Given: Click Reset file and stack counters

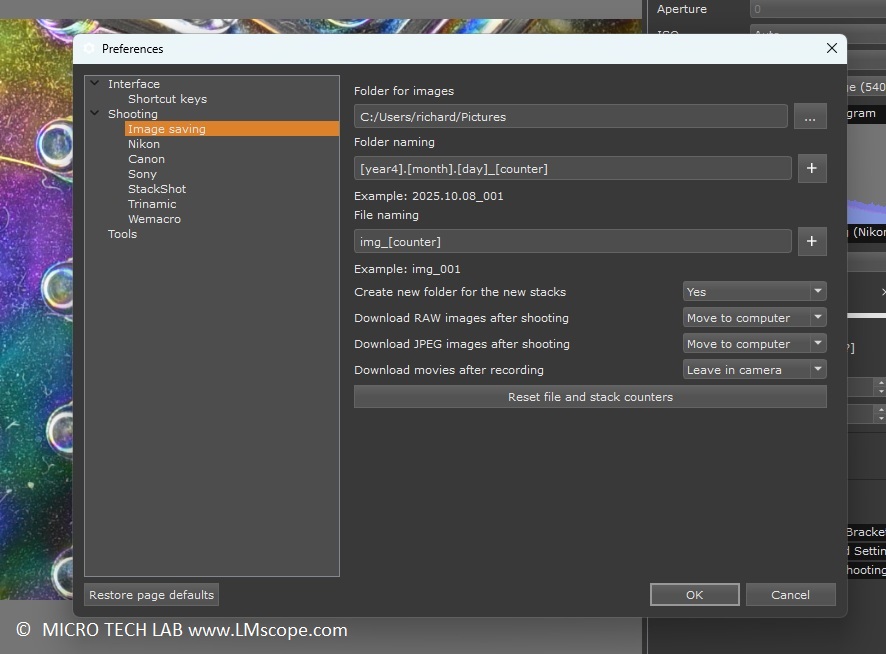Looking at the screenshot, I should click(590, 397).
